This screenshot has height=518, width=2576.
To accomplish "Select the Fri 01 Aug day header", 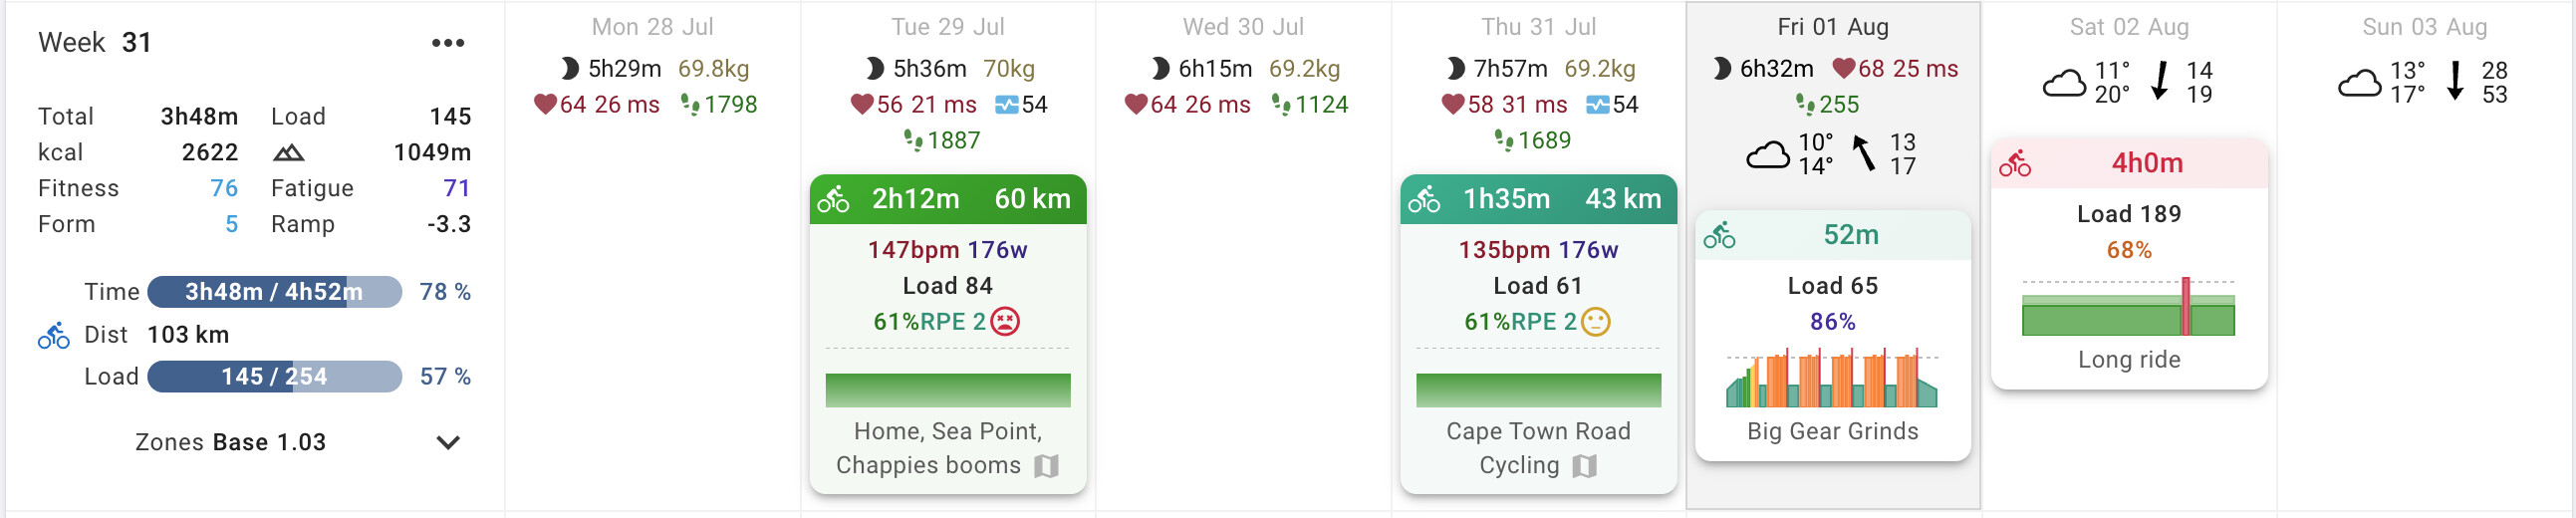I will tap(1832, 27).
